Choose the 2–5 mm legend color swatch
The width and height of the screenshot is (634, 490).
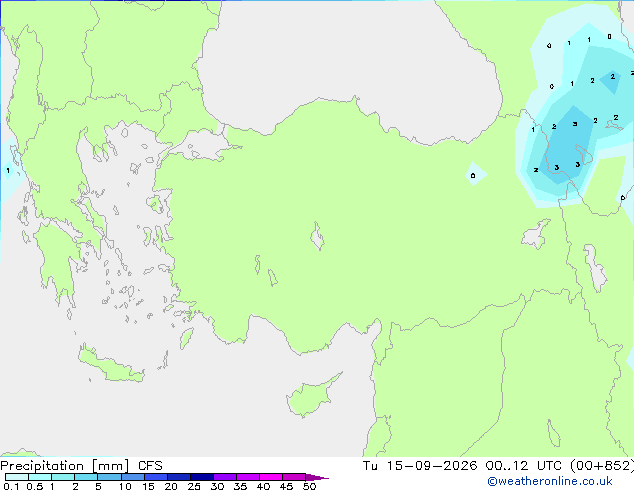tap(86, 477)
